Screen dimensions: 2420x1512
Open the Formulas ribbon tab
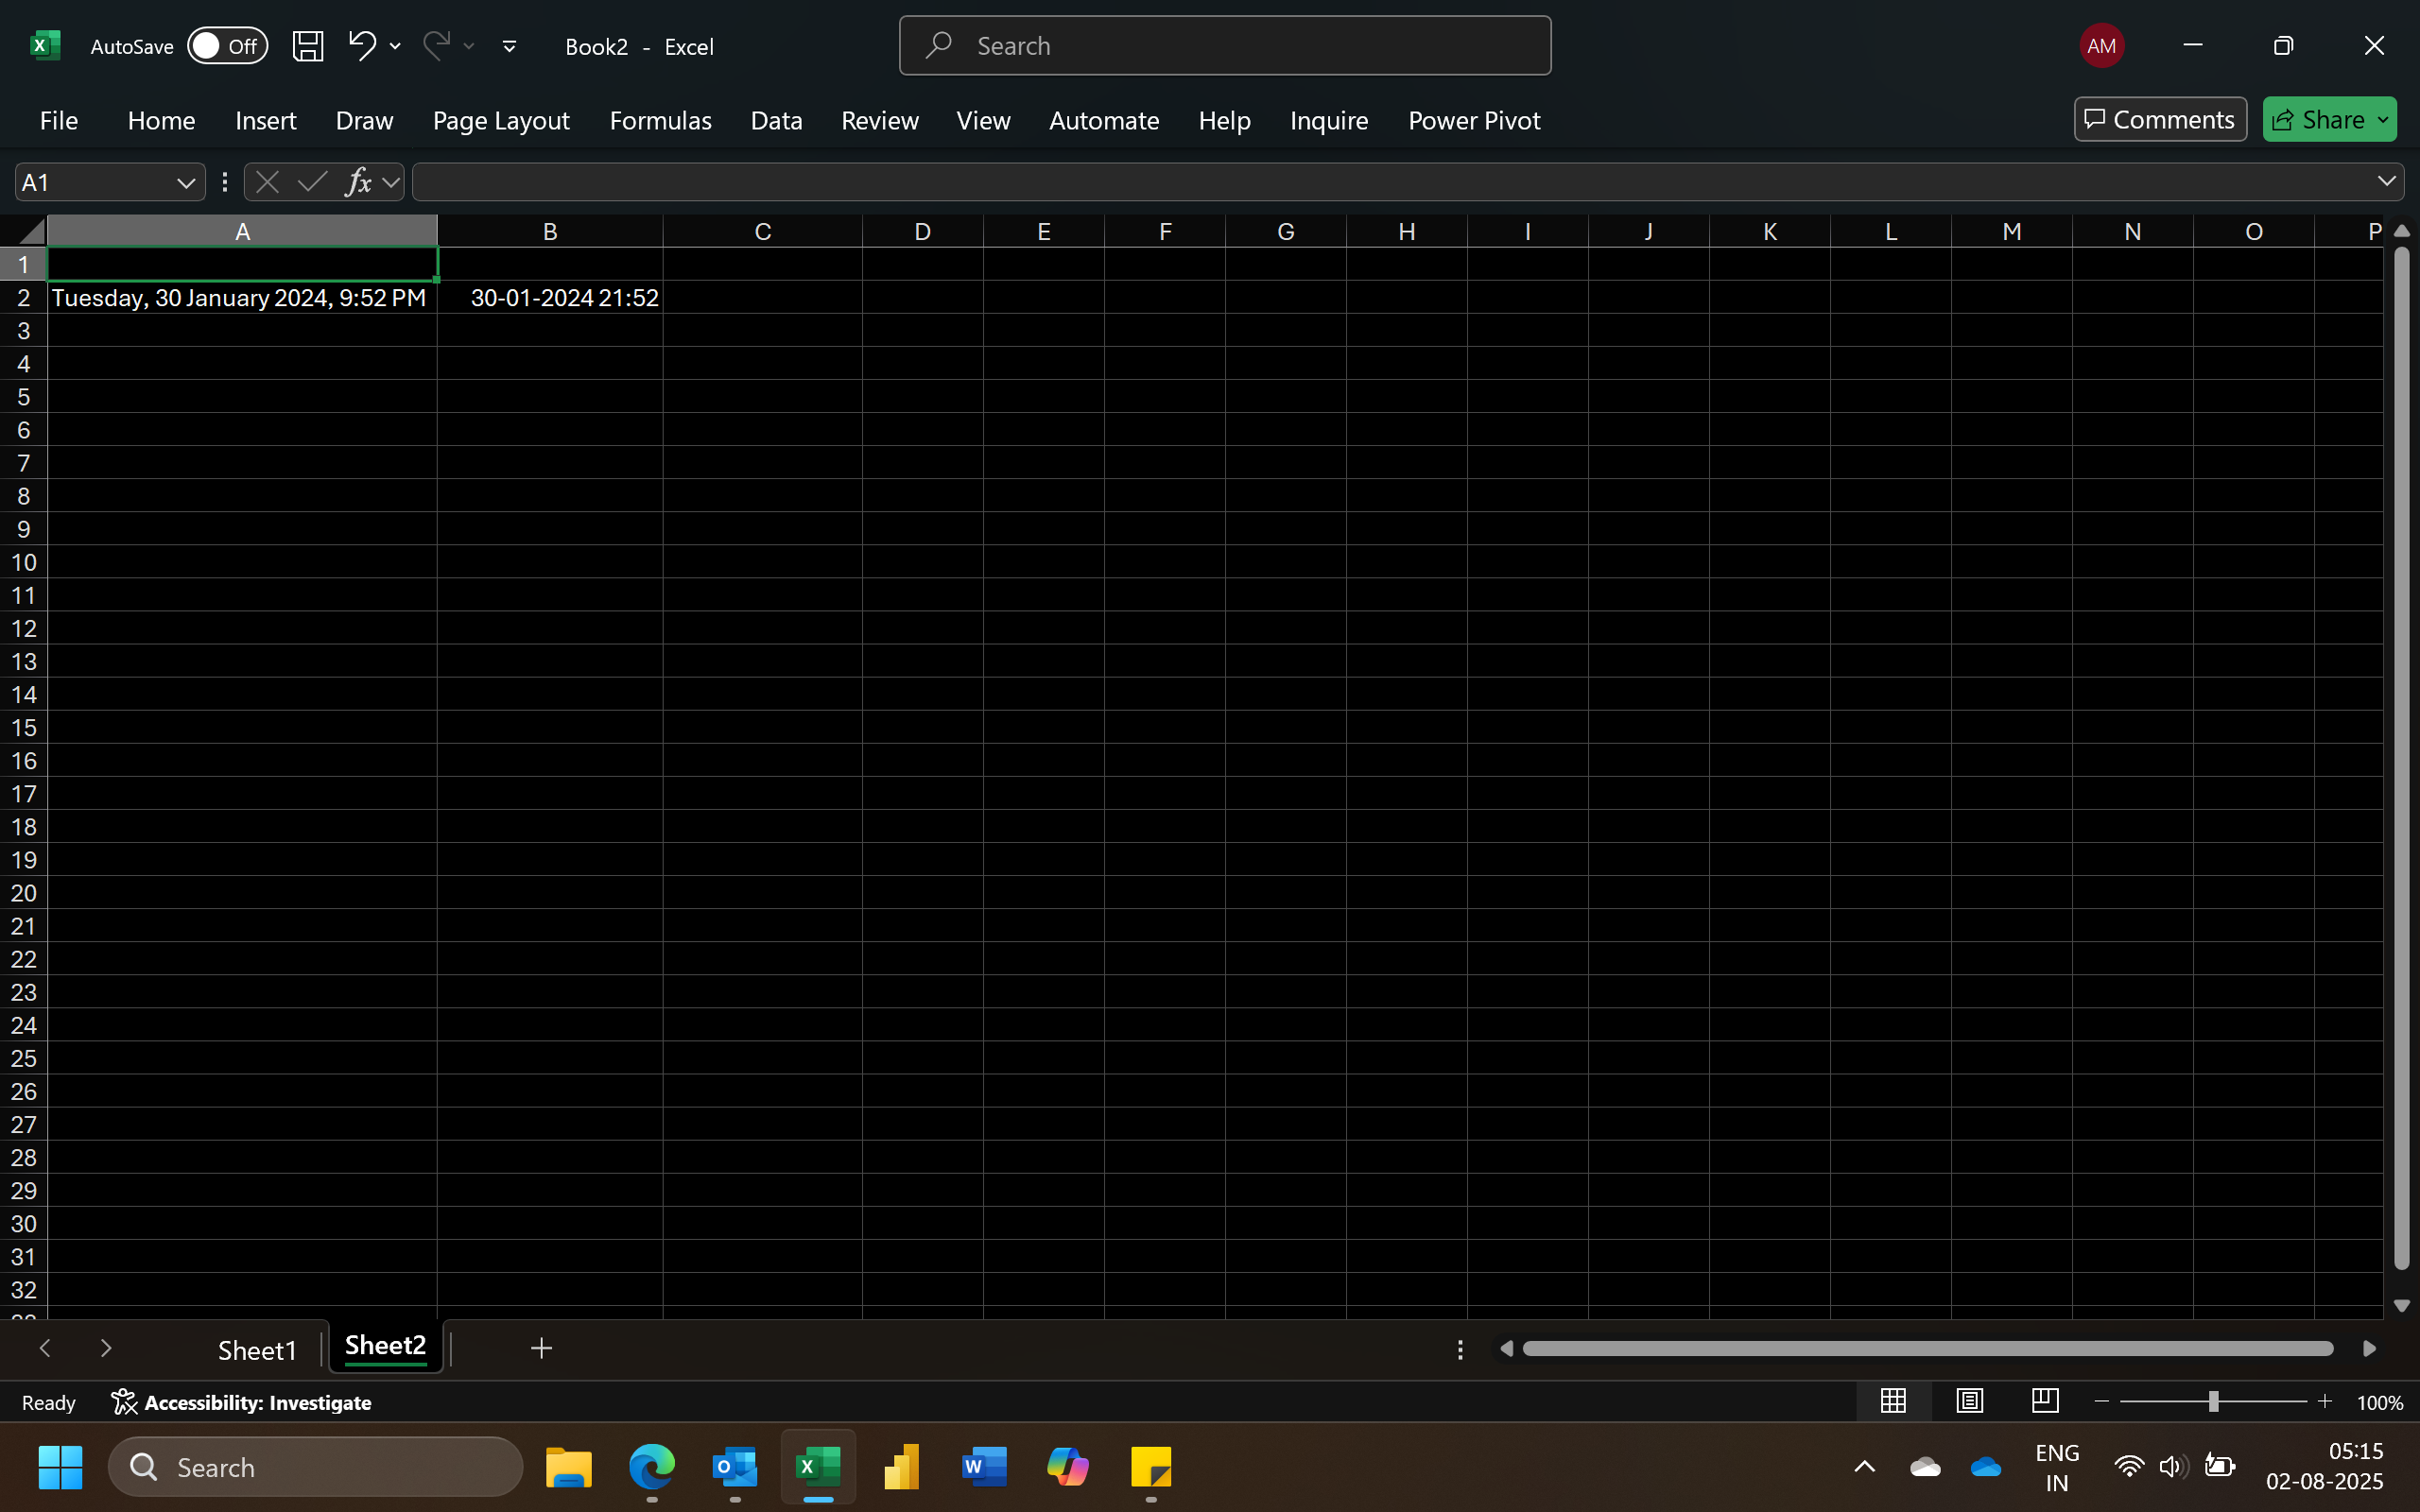point(660,121)
